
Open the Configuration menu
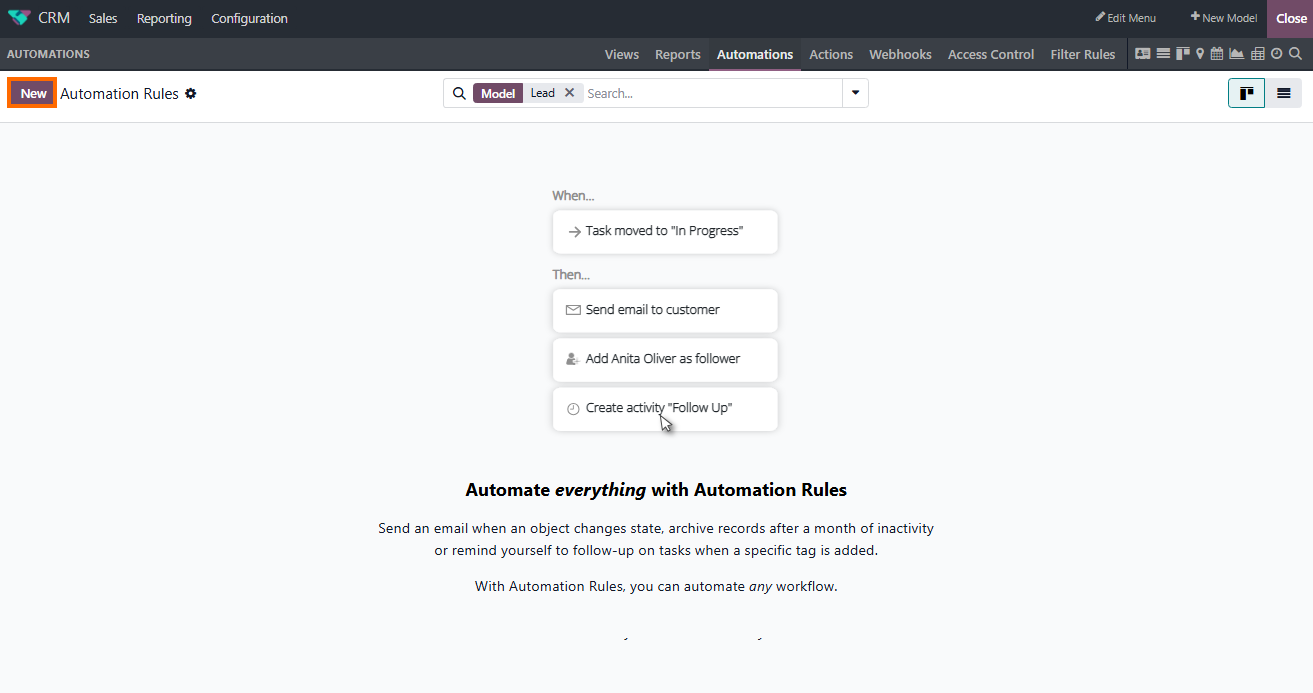pos(249,18)
